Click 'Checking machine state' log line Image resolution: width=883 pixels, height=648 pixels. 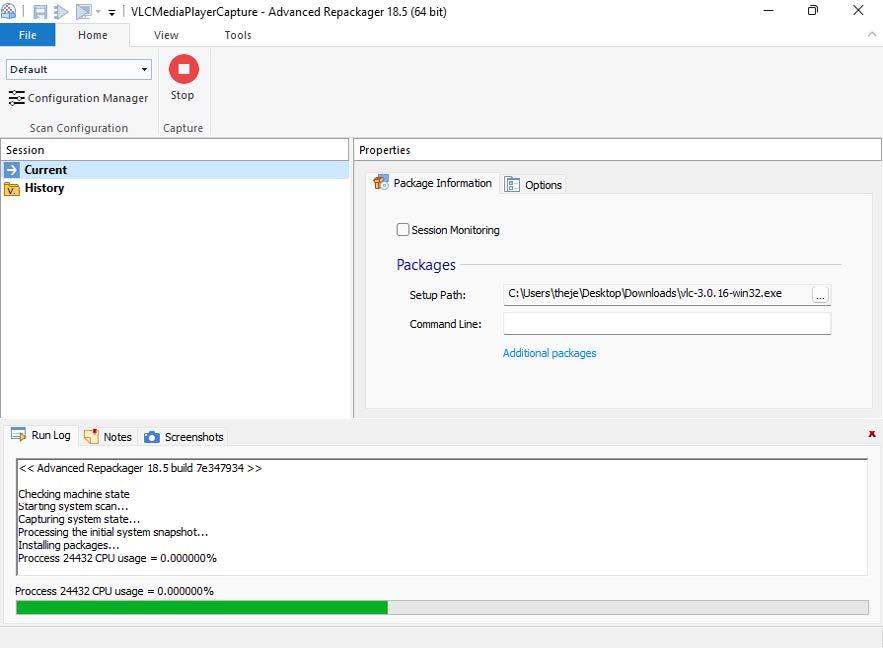point(74,494)
